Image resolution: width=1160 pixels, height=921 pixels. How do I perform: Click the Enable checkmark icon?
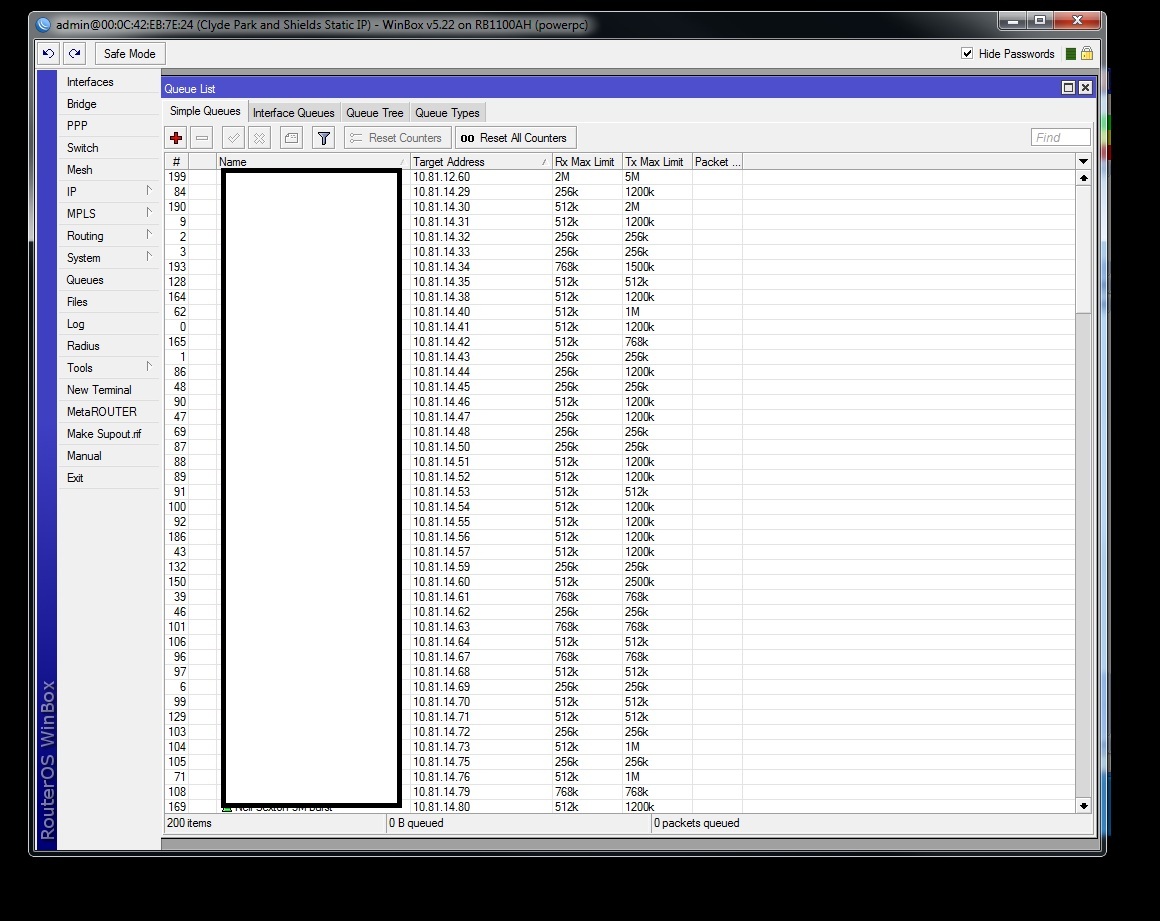[x=233, y=138]
